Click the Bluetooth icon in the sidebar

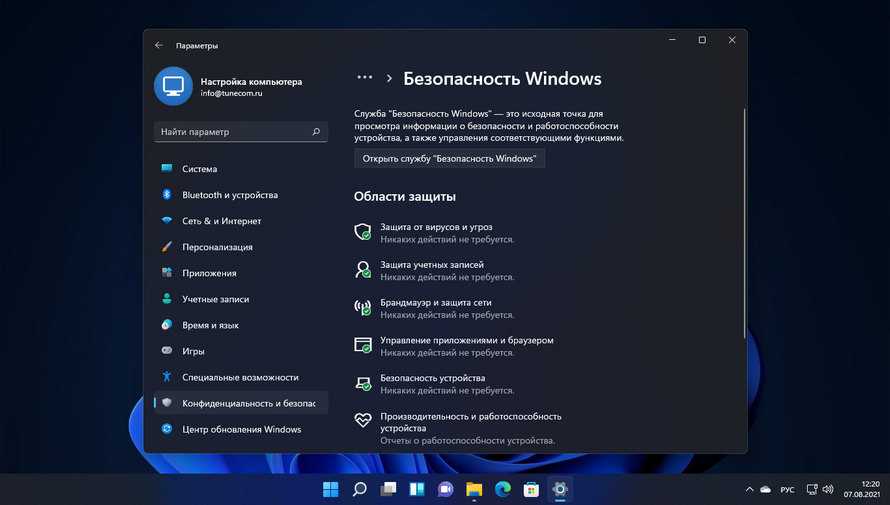click(x=167, y=195)
